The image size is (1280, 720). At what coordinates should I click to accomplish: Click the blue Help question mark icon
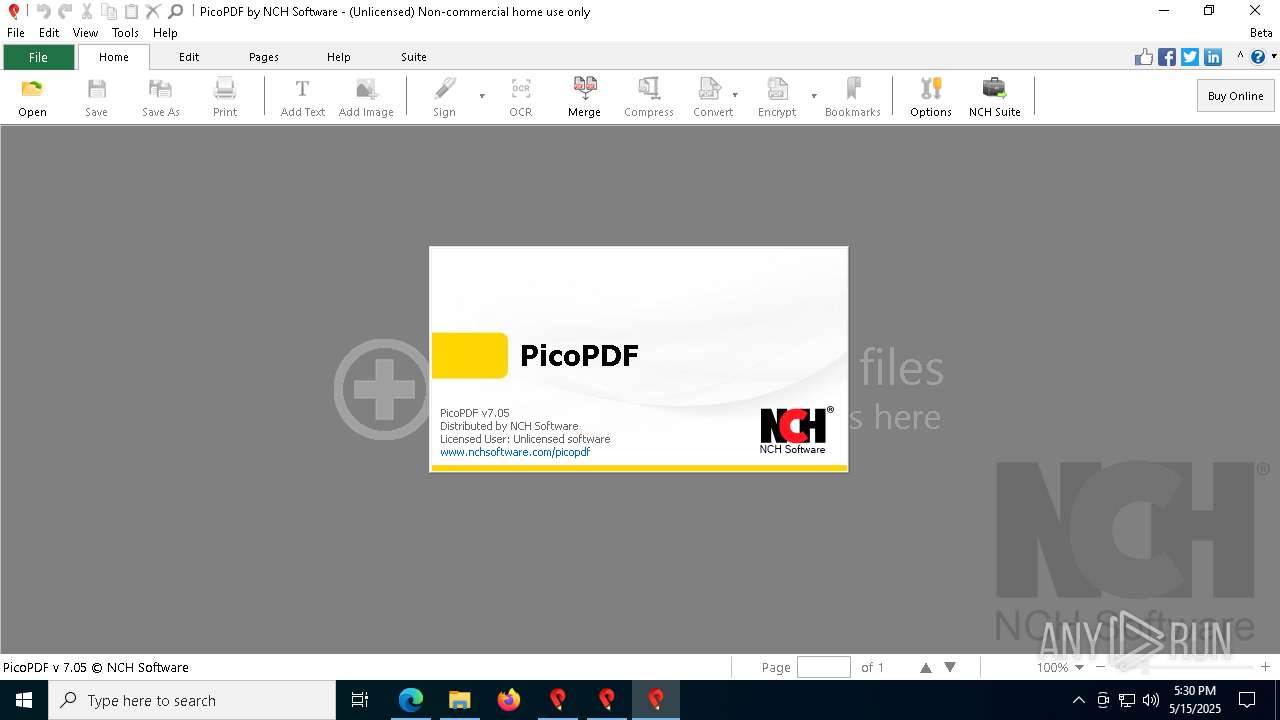click(1258, 57)
